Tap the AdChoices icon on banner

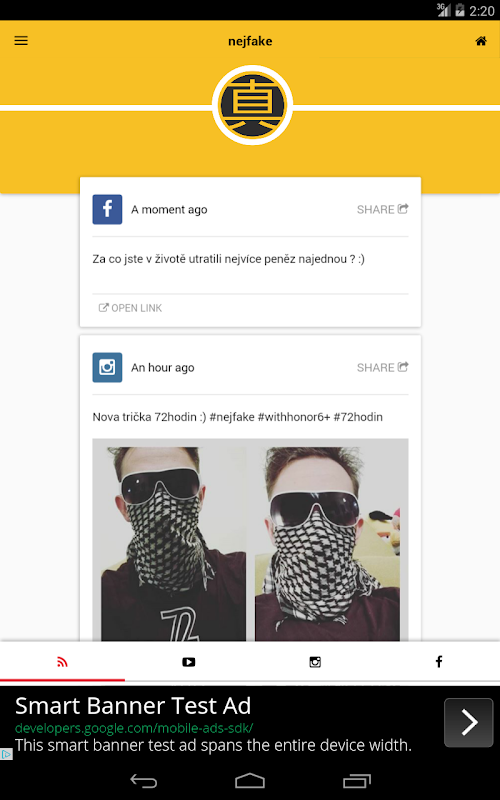6,754
